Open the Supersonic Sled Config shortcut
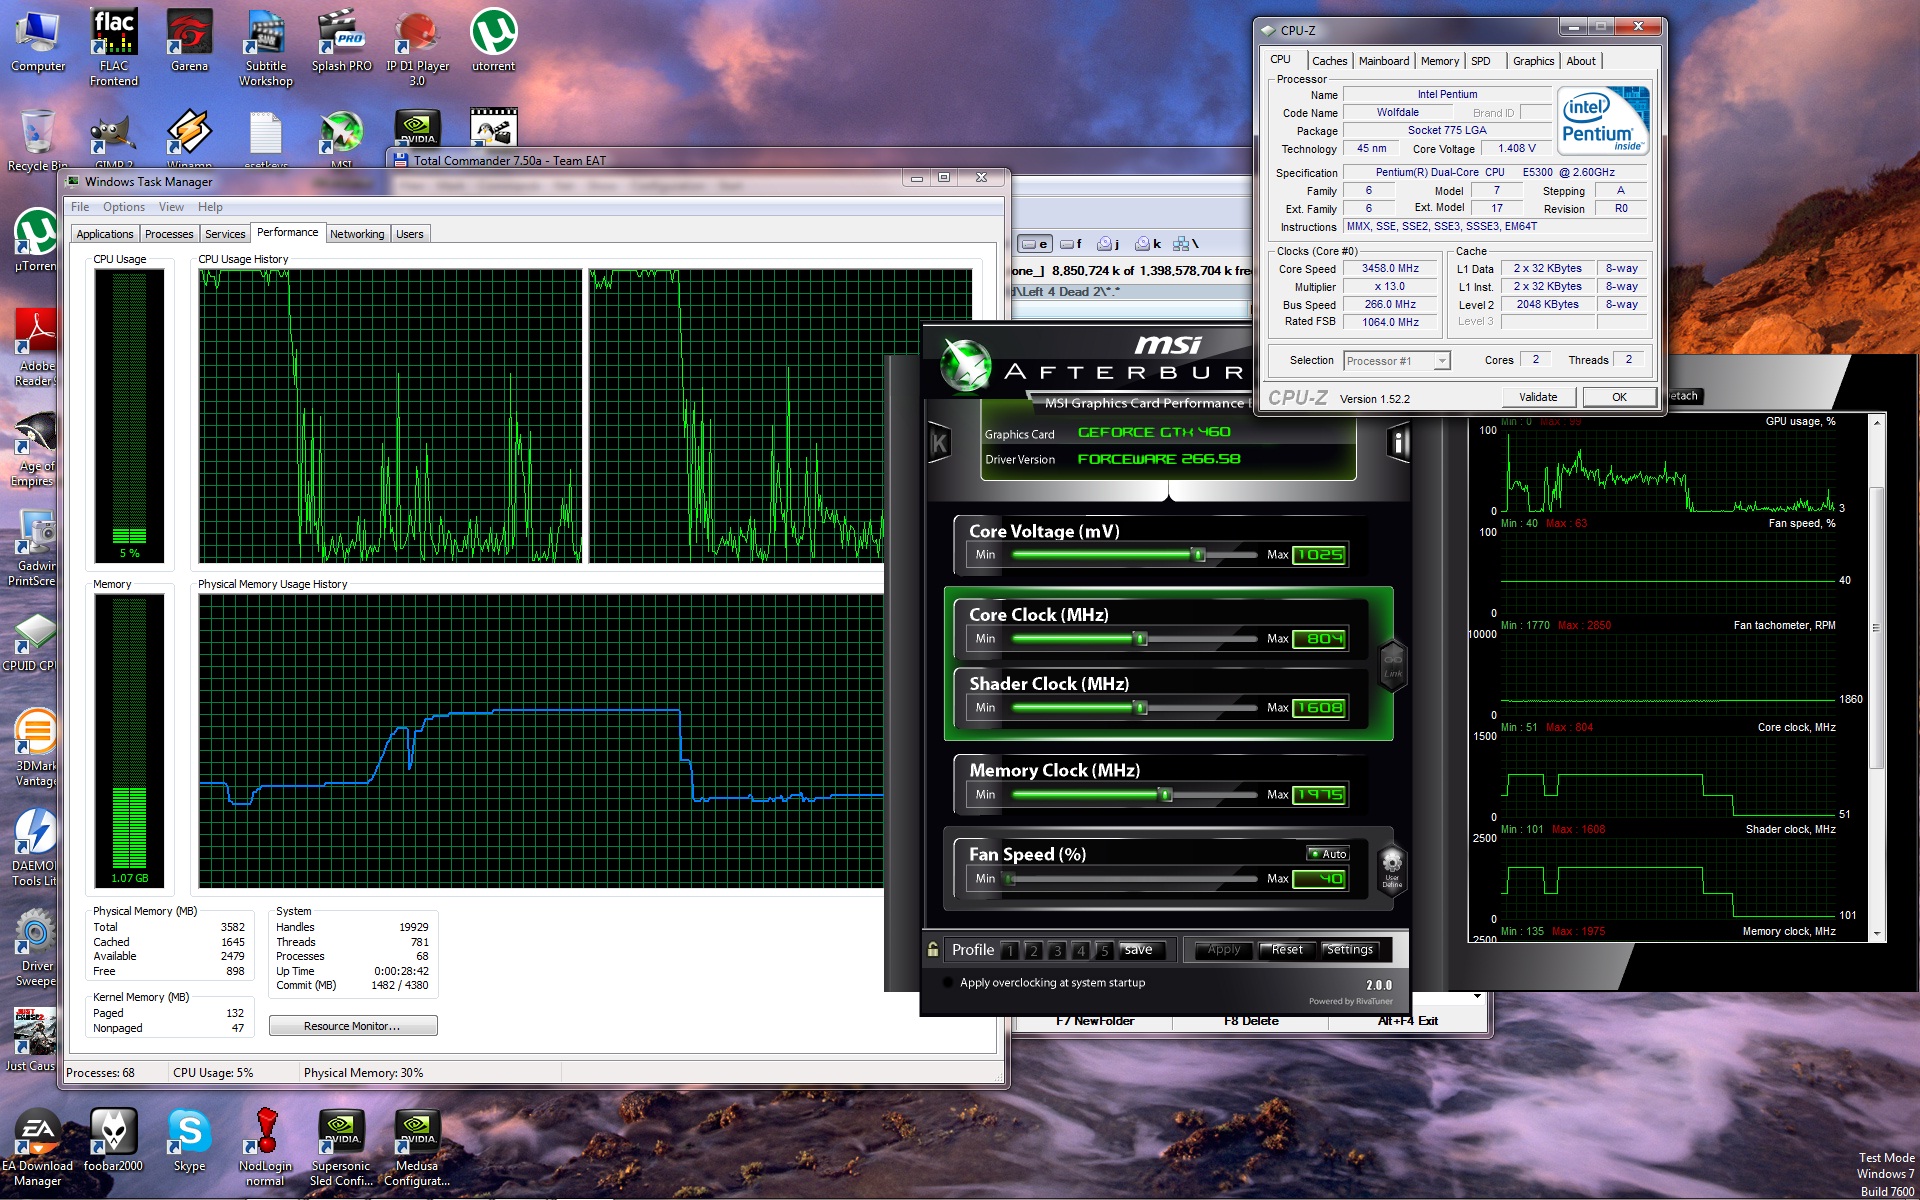Screen dimensions: 1920x1200 [x=341, y=1148]
